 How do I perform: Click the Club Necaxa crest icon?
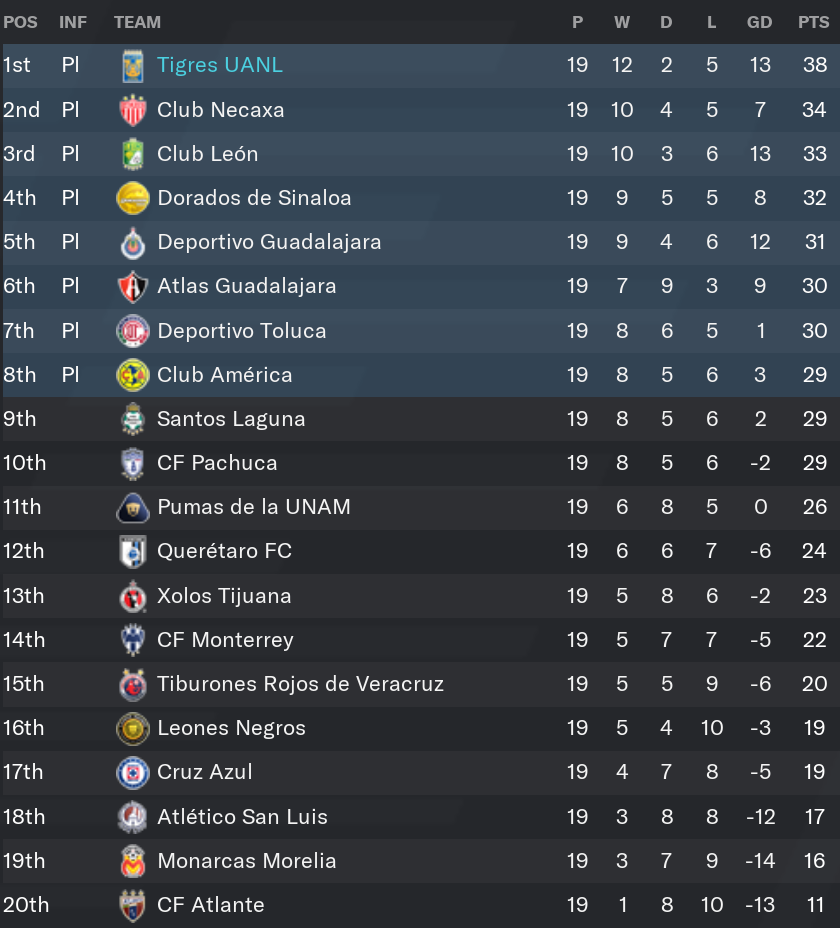tap(133, 110)
